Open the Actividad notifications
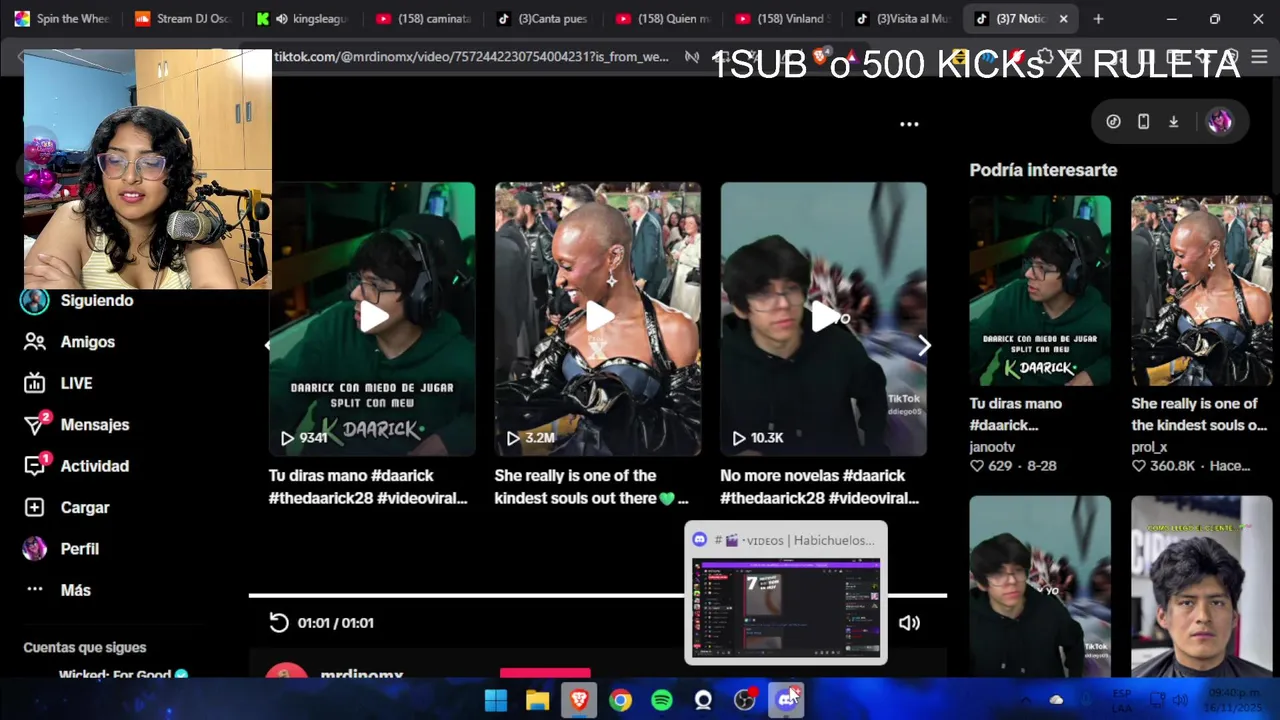The width and height of the screenshot is (1280, 720). click(76, 466)
